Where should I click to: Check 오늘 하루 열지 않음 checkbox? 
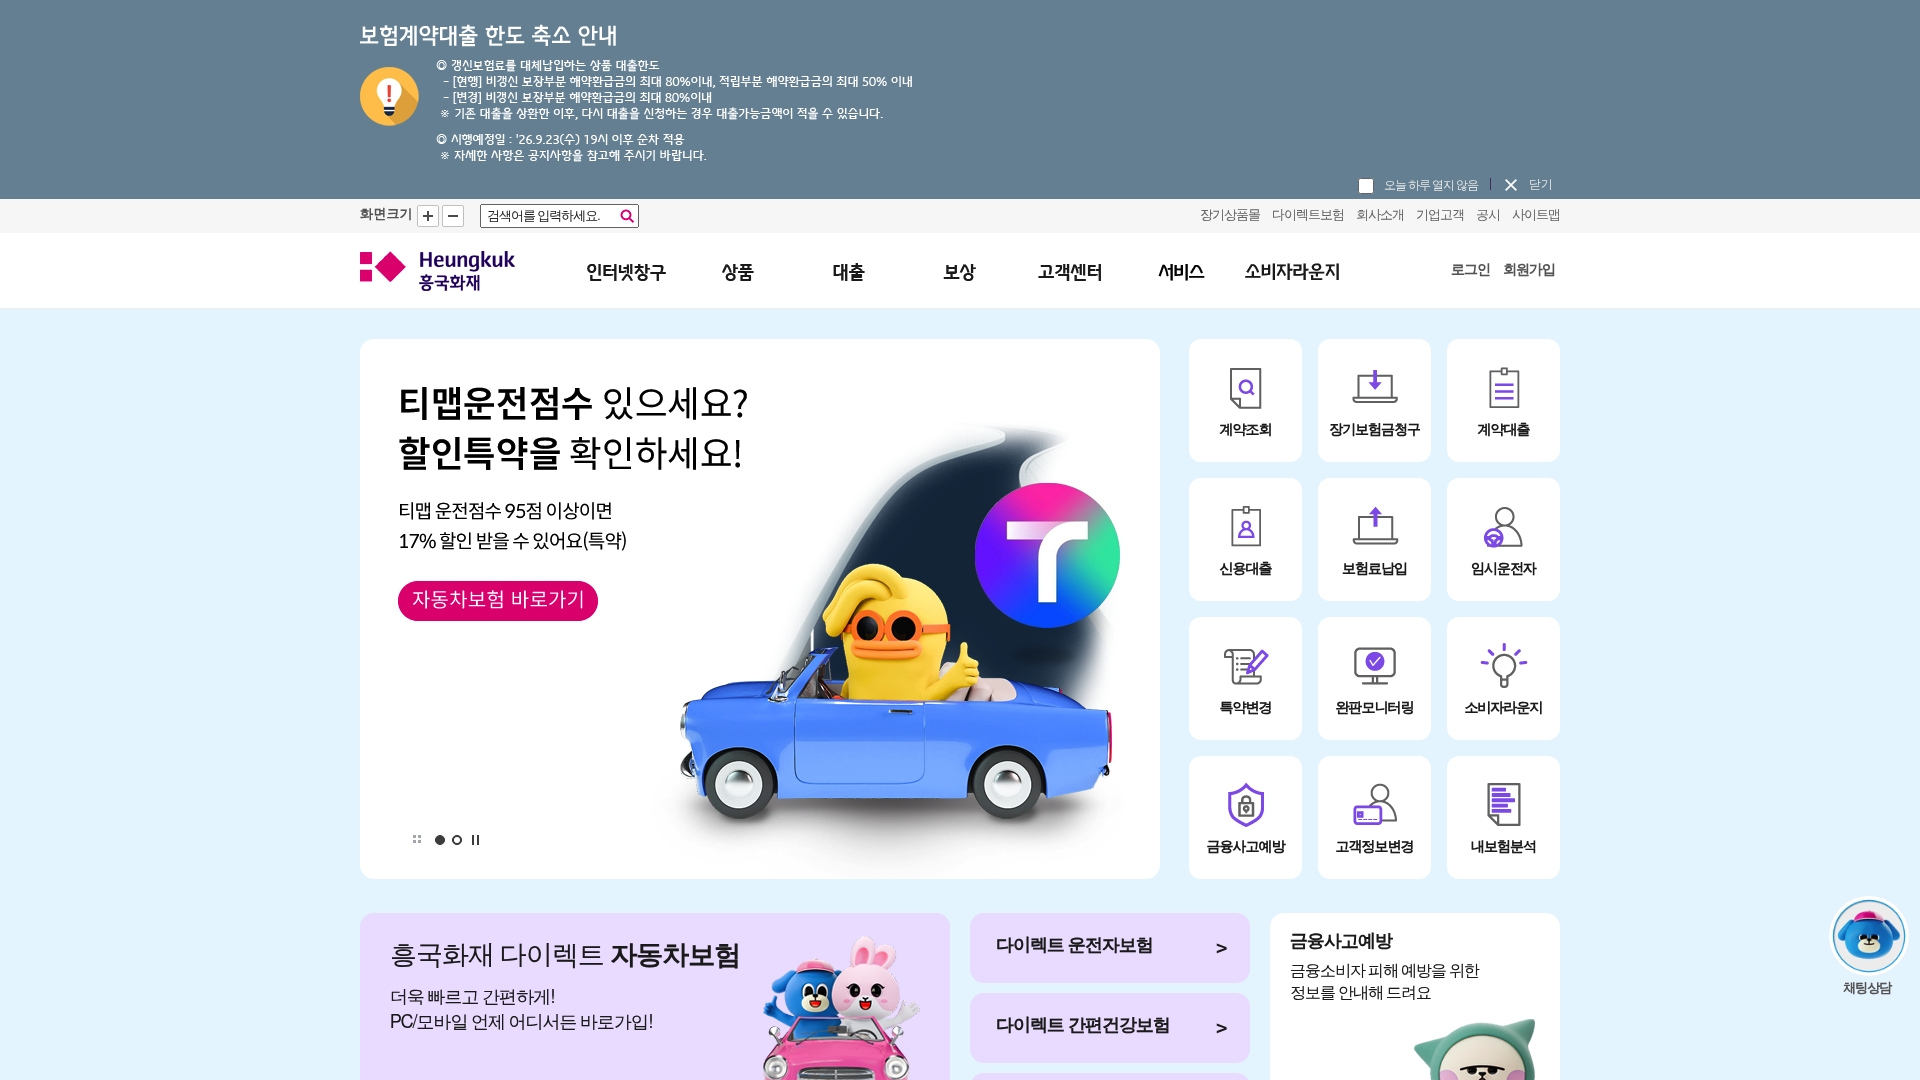[1366, 186]
